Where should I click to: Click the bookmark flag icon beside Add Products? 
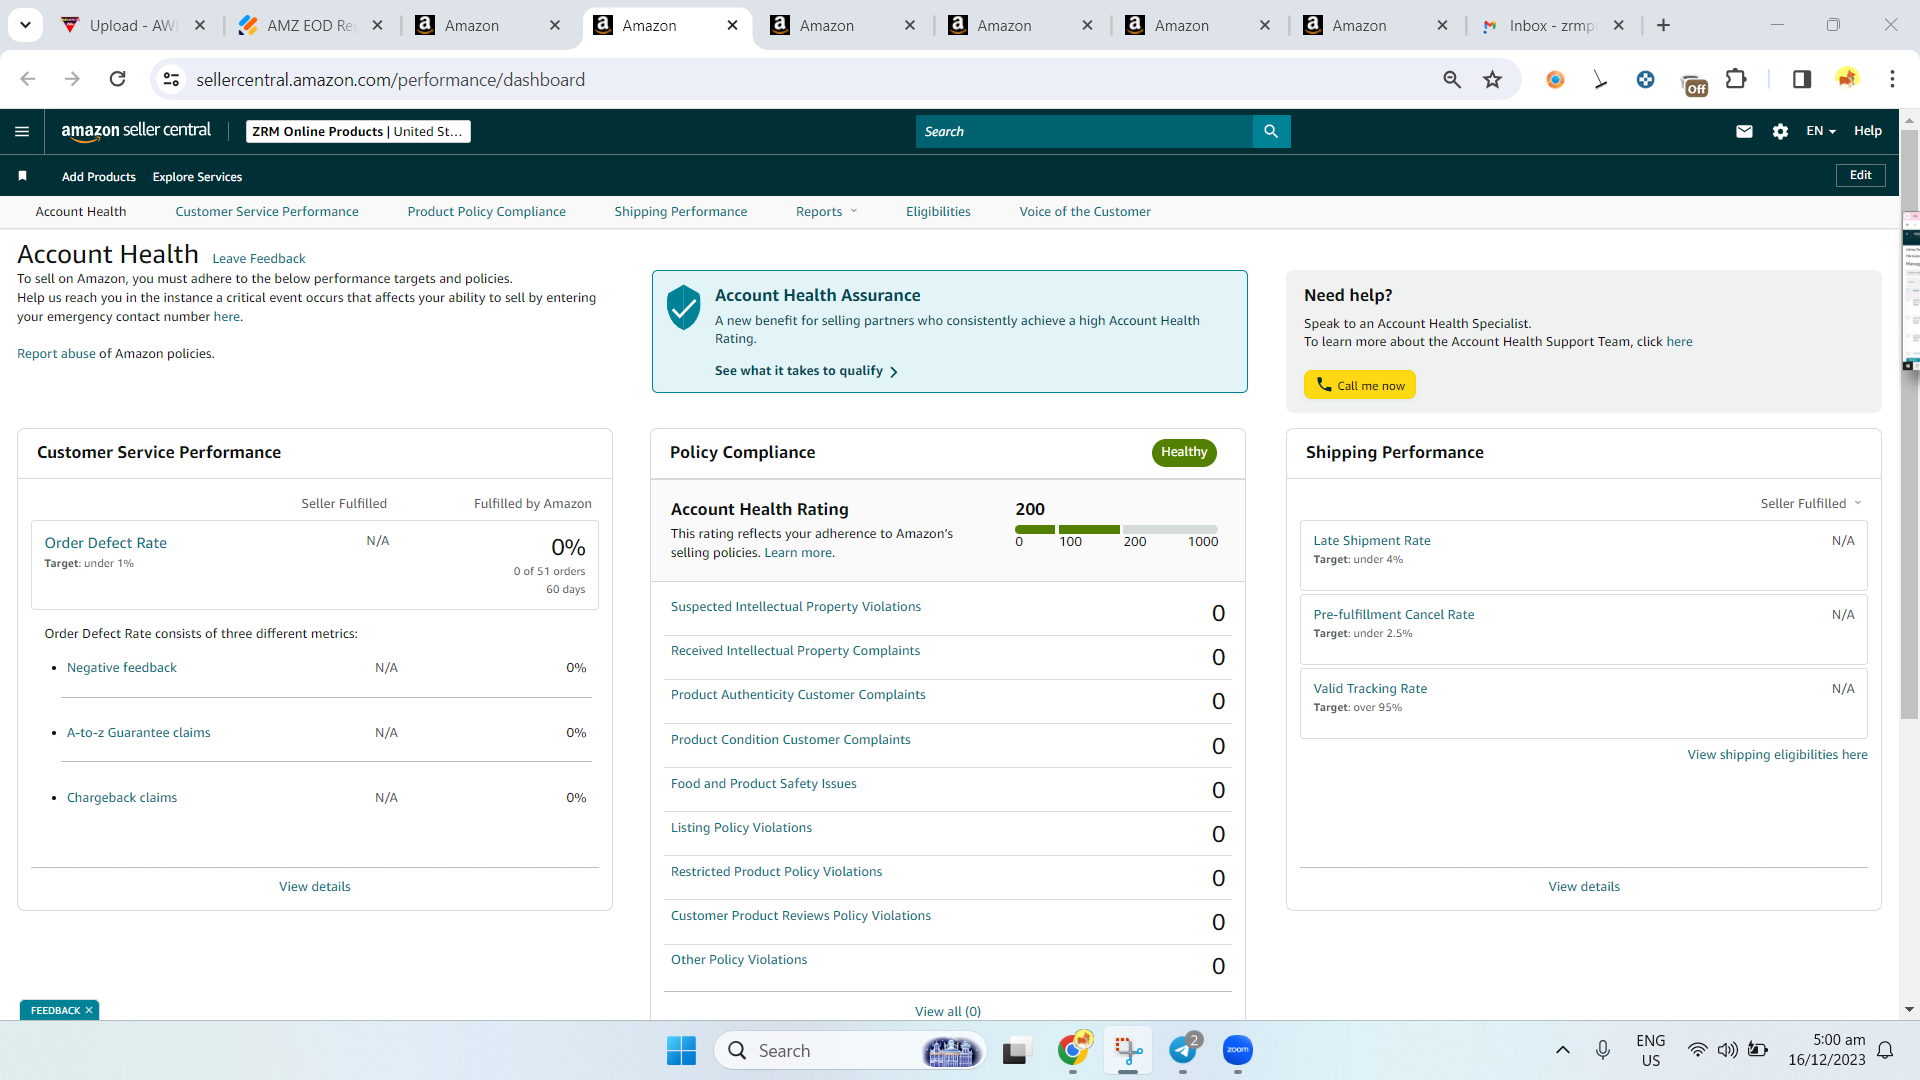pos(22,176)
